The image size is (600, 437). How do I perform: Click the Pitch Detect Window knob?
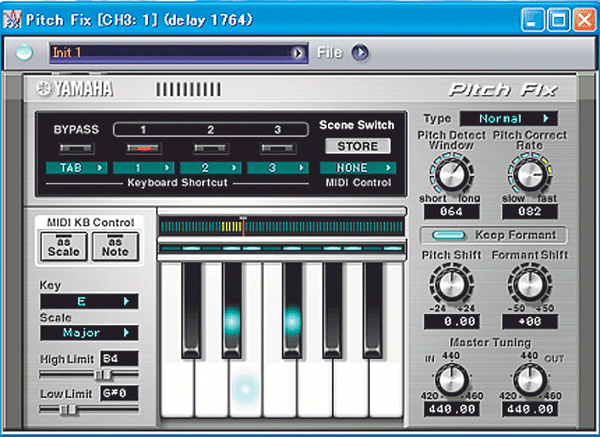(x=452, y=173)
